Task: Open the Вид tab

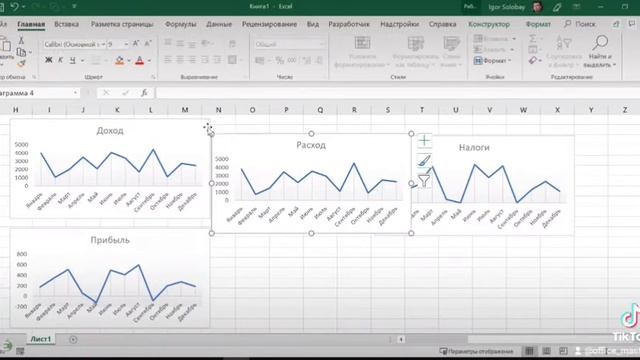Action: (313, 24)
